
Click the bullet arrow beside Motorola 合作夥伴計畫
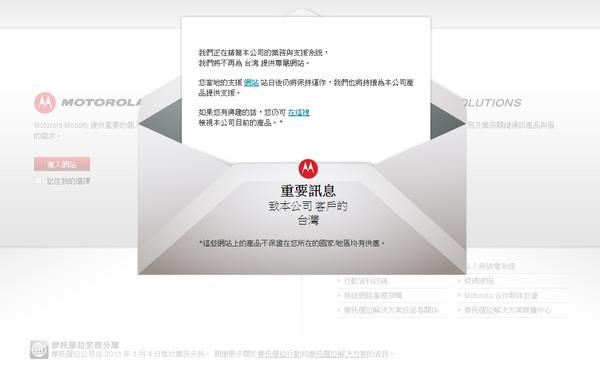coord(459,295)
